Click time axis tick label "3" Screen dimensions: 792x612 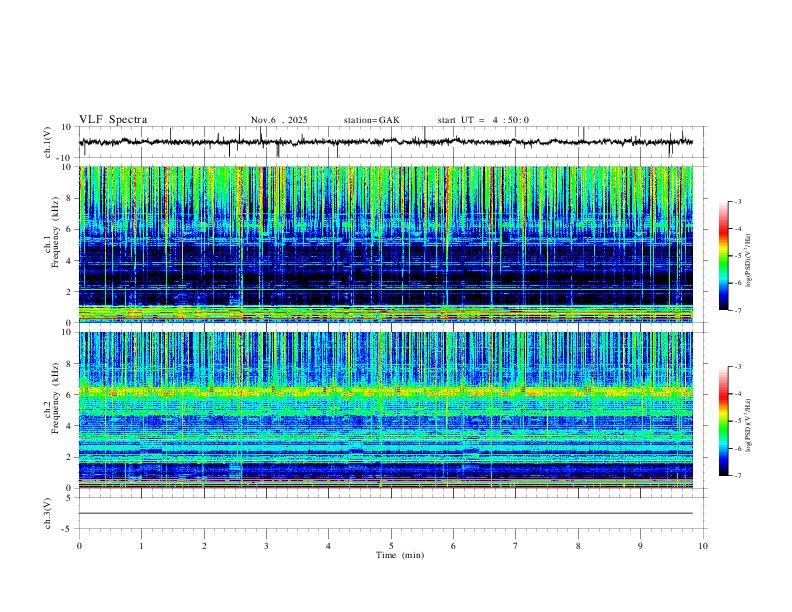(266, 546)
